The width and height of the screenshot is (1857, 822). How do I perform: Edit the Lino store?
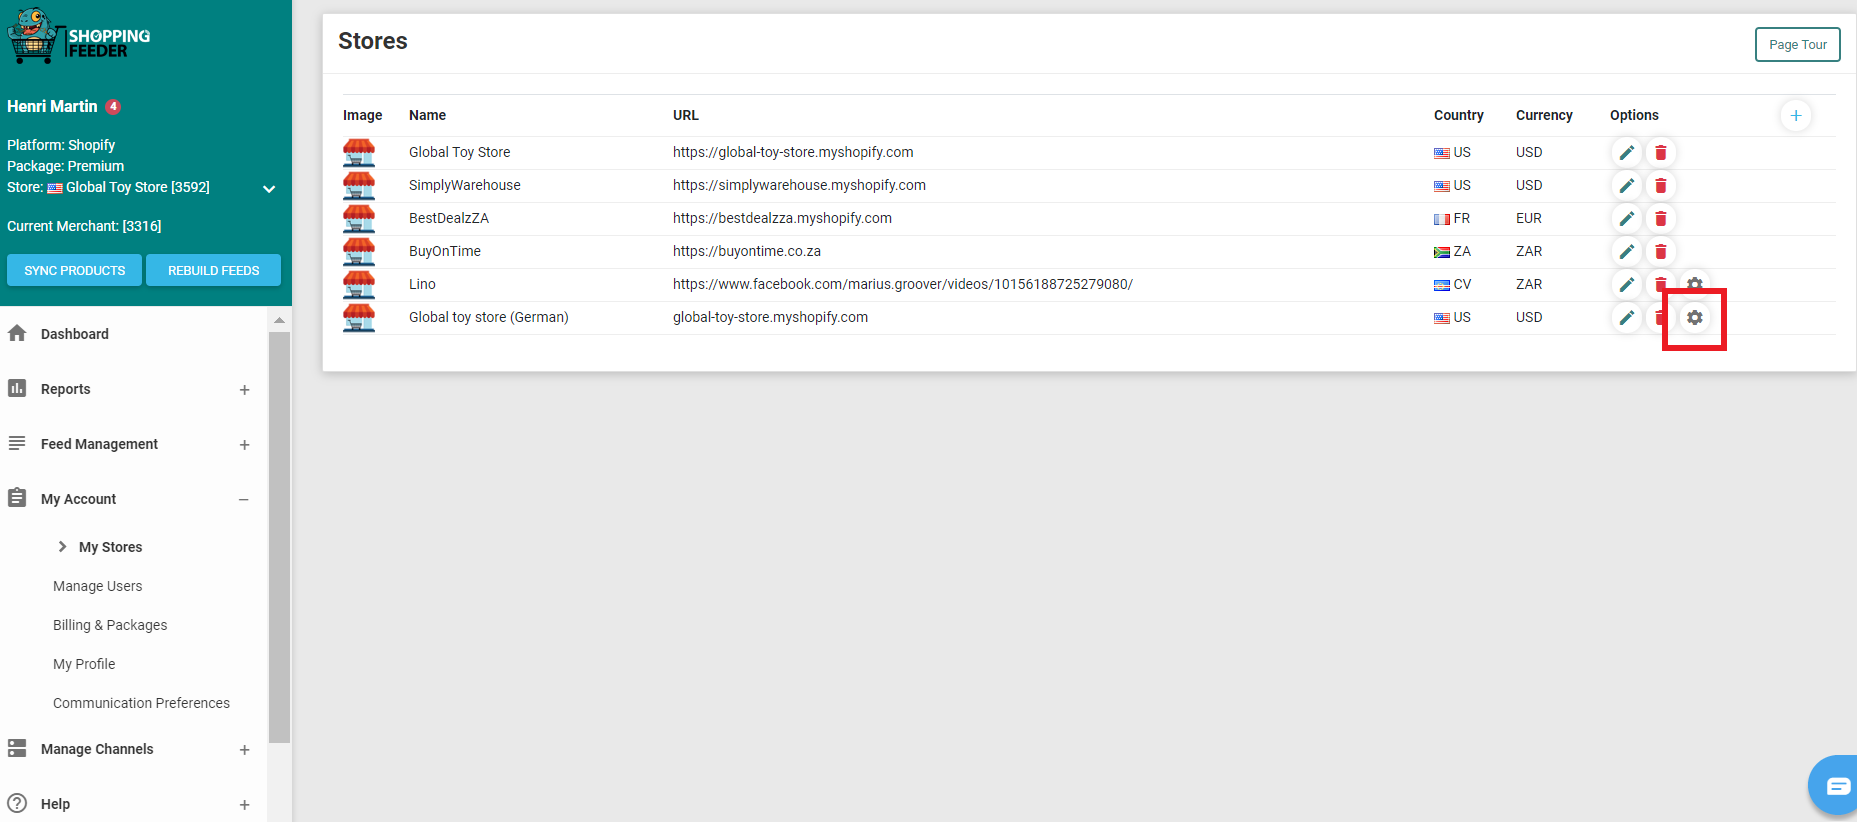click(x=1627, y=284)
